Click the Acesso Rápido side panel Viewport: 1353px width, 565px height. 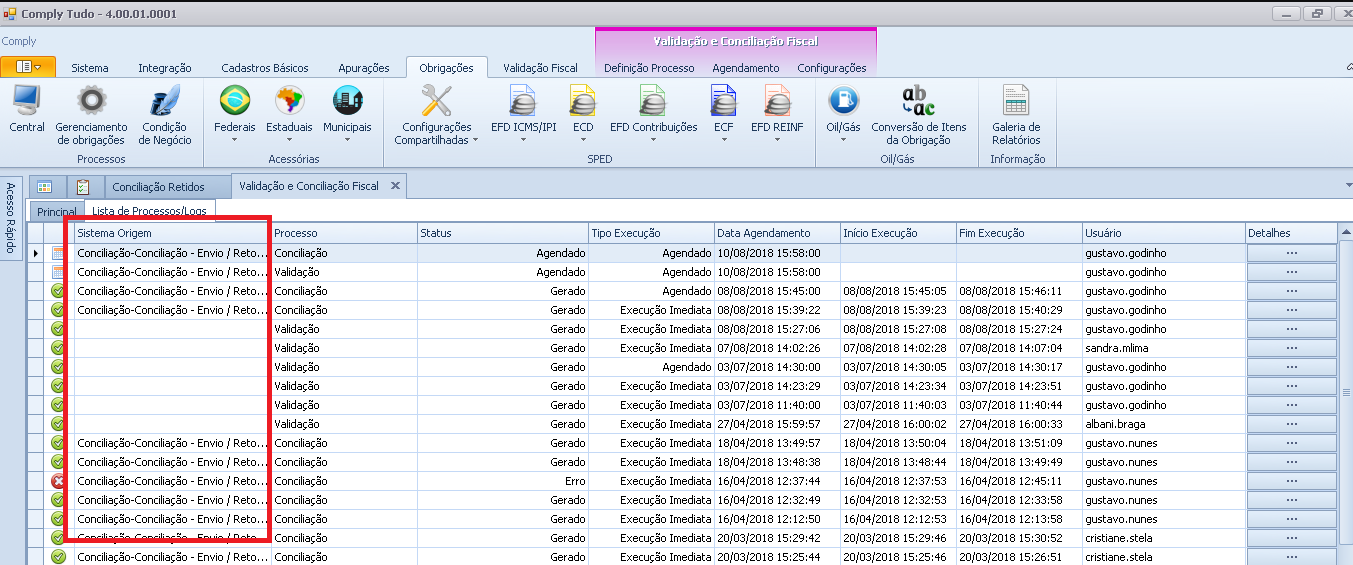12,218
